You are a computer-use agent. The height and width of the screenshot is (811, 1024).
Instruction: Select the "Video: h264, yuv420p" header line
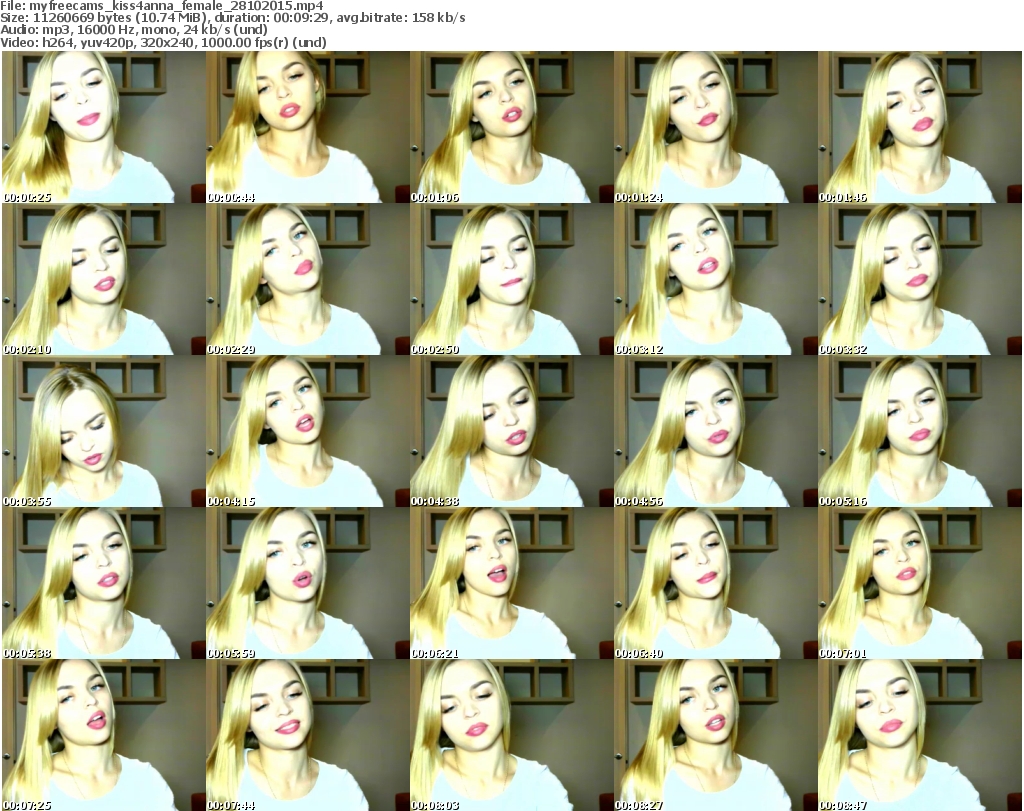pyautogui.click(x=163, y=42)
